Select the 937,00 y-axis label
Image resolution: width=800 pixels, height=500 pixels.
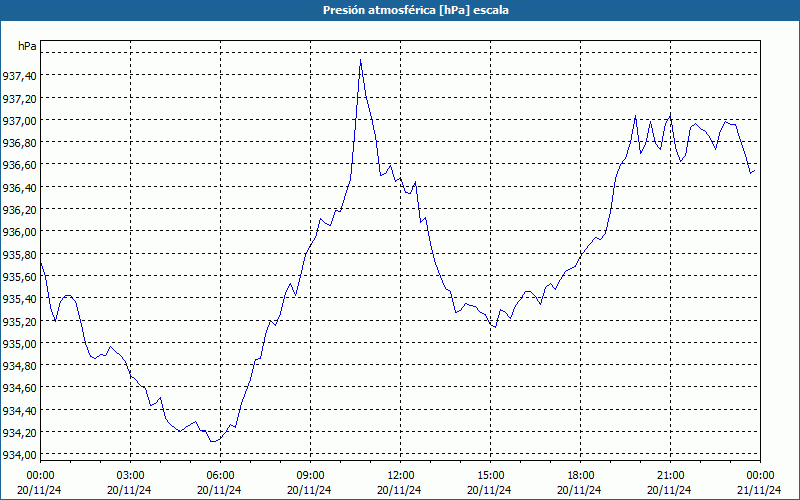[x=19, y=120]
